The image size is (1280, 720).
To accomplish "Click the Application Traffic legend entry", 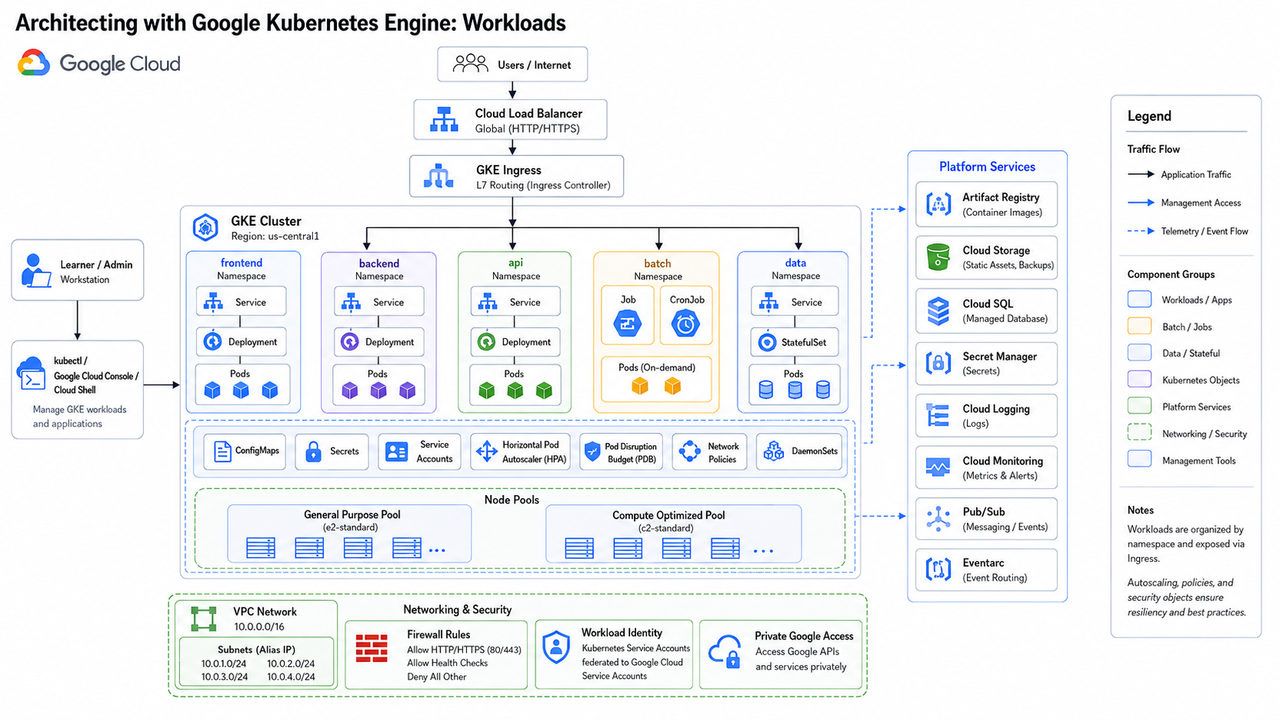I will pos(1196,175).
